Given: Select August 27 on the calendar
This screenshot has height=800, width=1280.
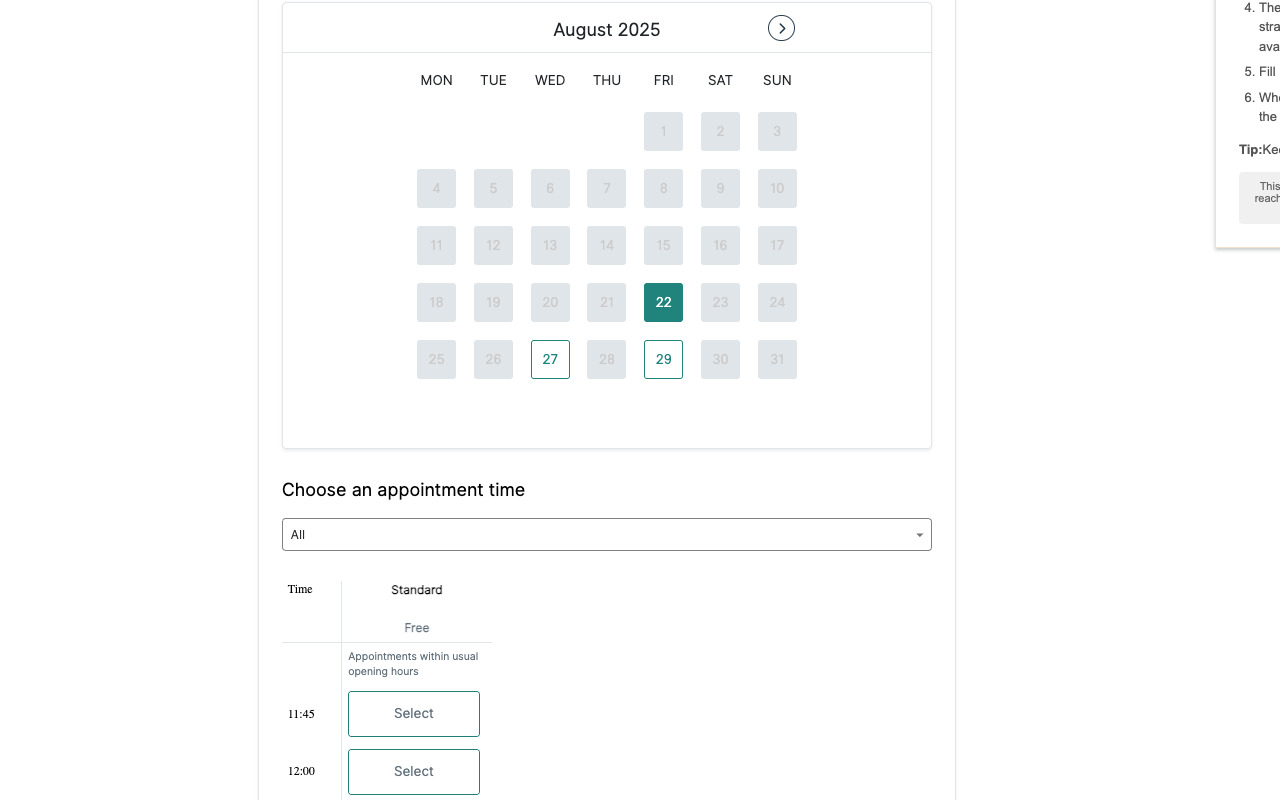Looking at the screenshot, I should 550,359.
